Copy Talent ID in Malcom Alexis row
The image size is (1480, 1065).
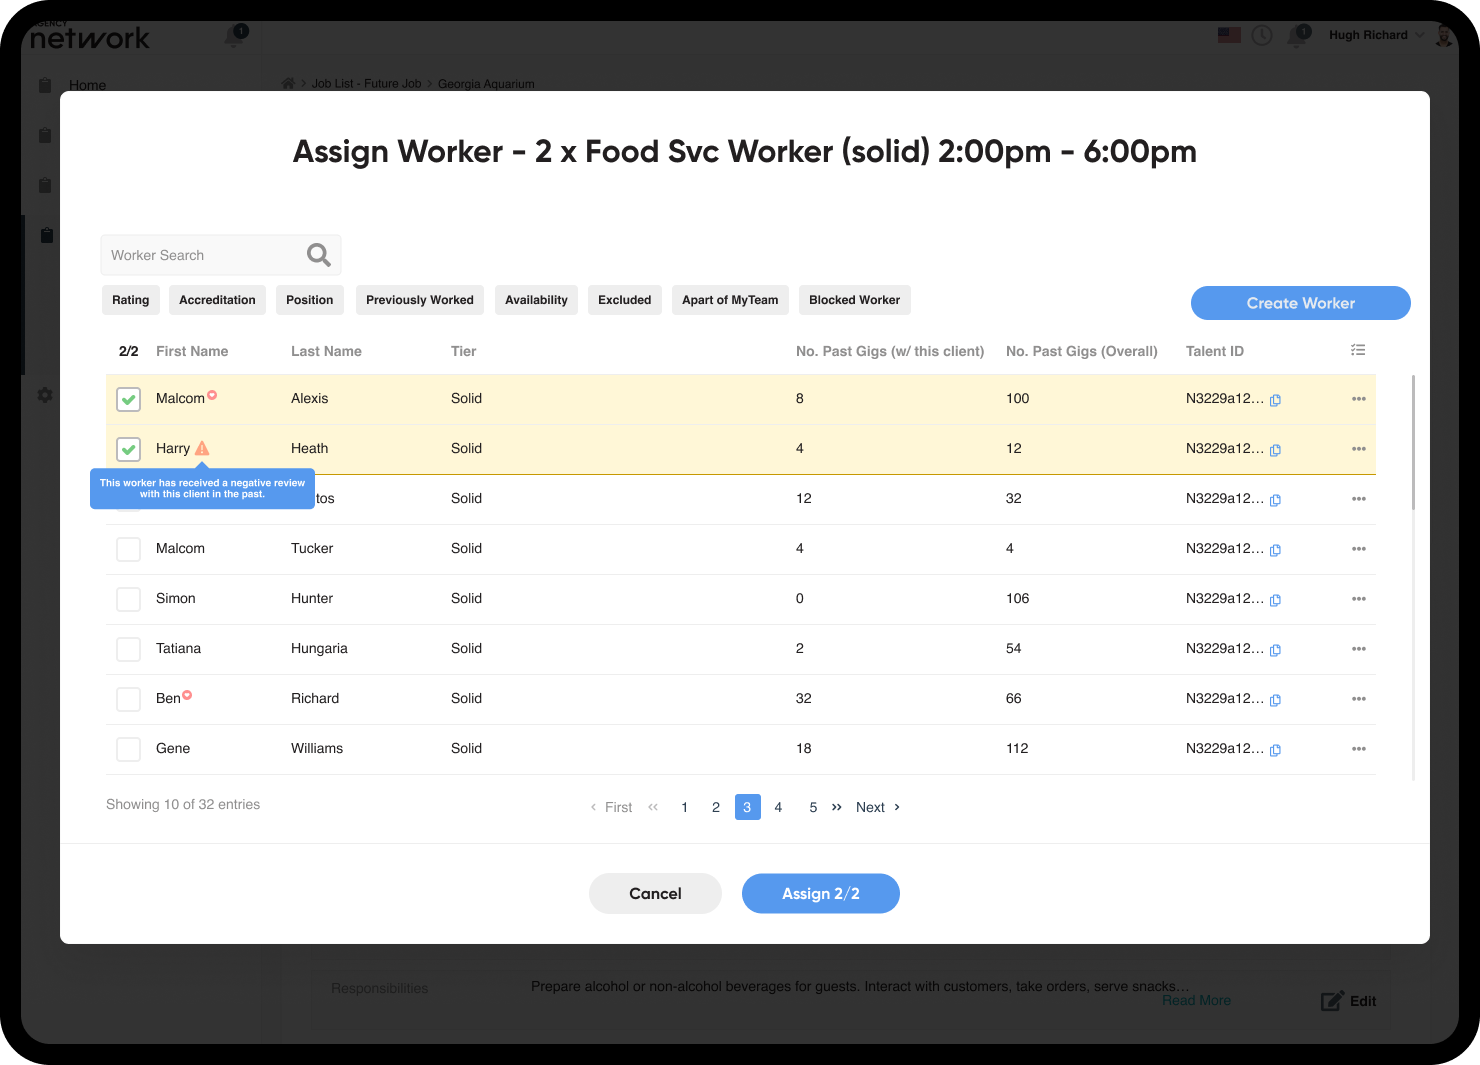[1275, 400]
